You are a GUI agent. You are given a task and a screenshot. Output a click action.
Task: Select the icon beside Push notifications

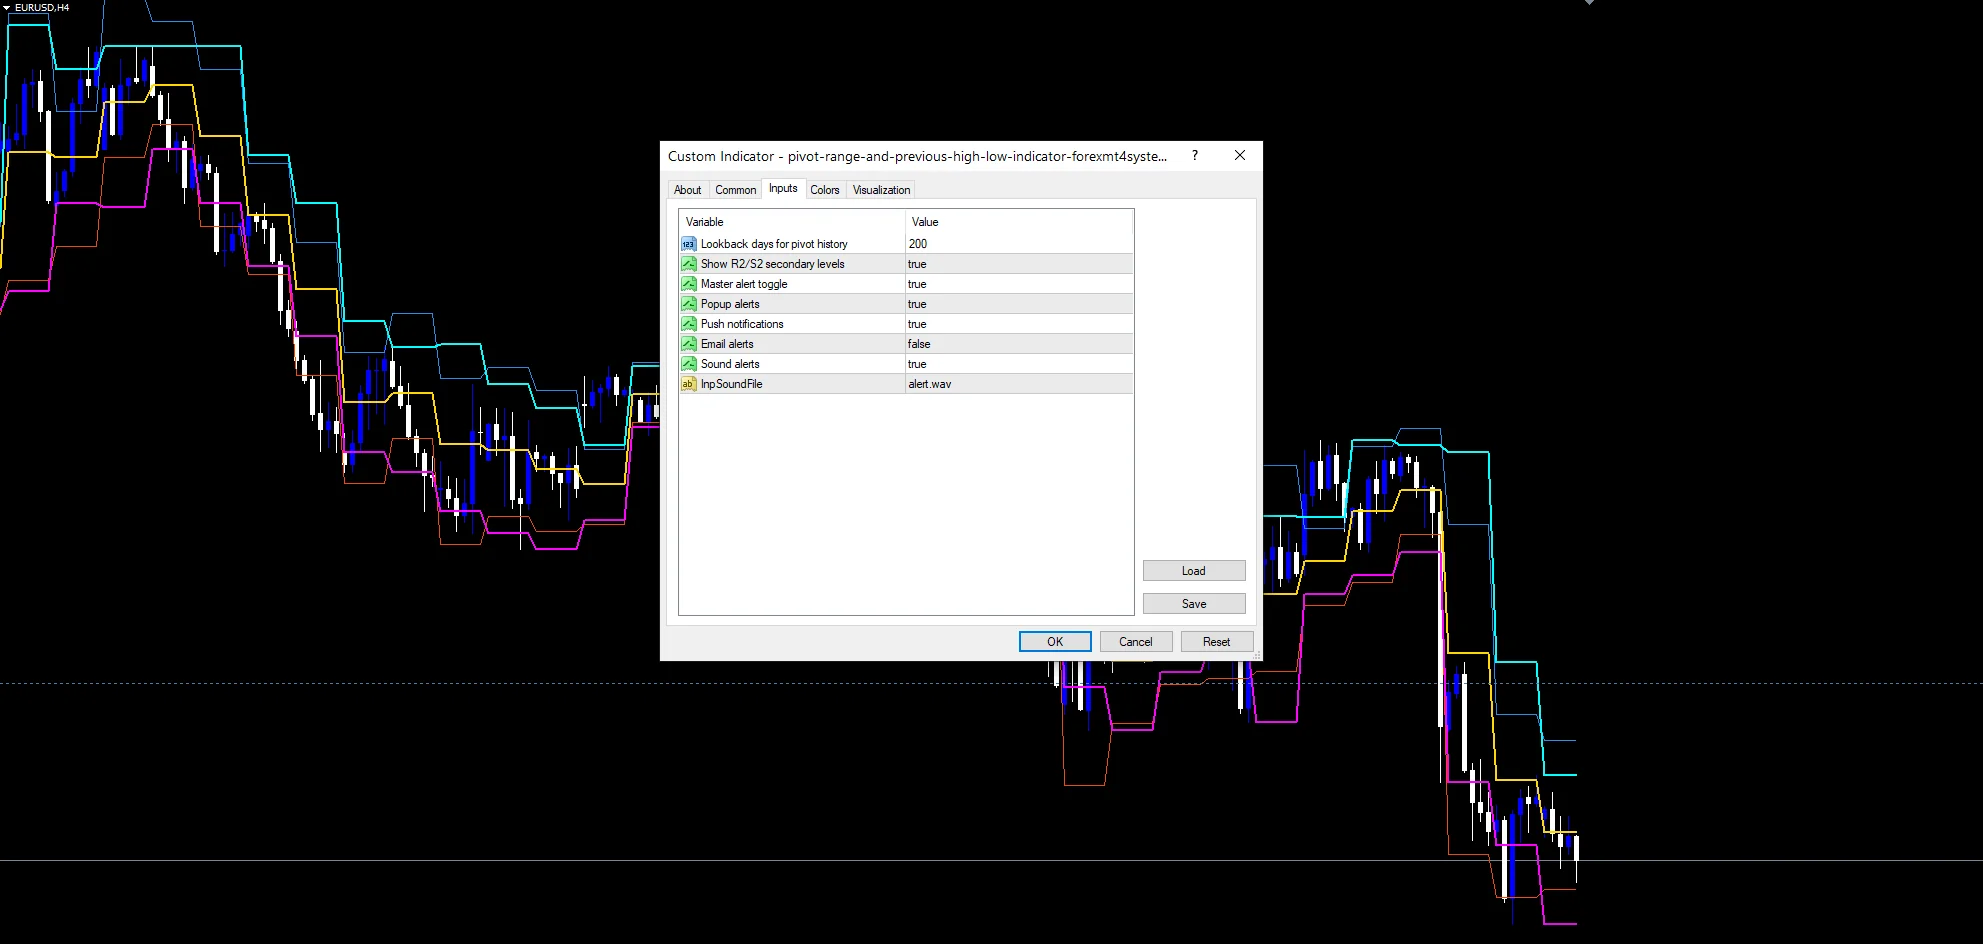[x=688, y=324]
